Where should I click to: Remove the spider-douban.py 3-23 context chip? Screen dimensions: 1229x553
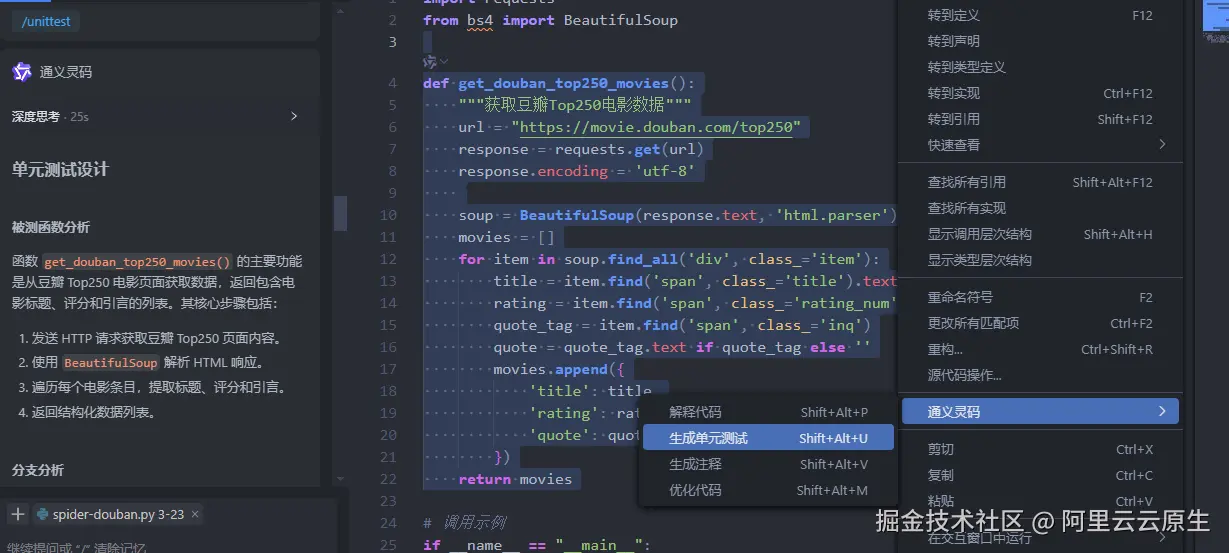(x=195, y=514)
